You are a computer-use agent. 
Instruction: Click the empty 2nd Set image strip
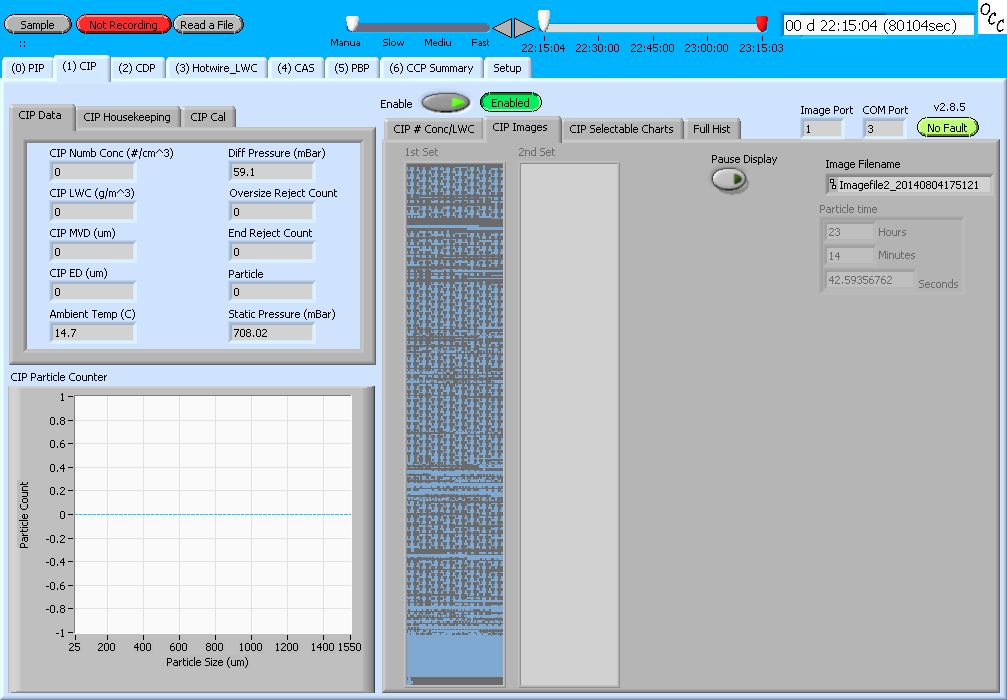click(569, 424)
